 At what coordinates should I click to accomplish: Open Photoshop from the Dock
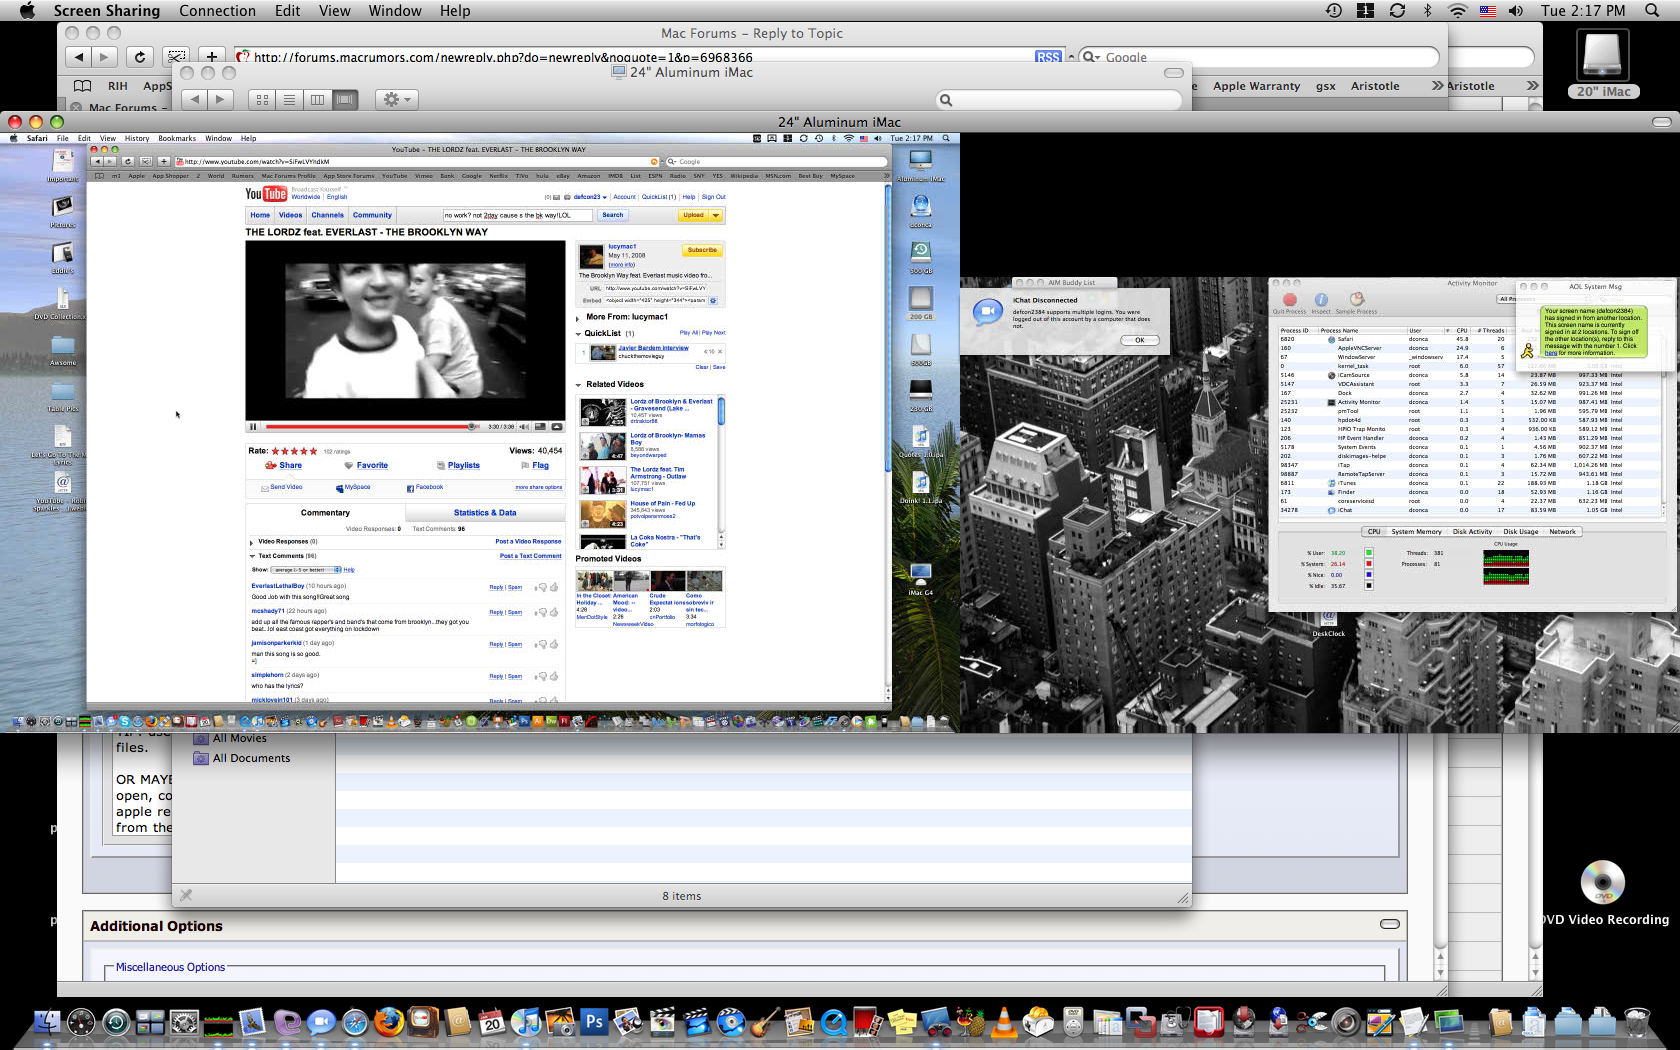[x=594, y=1022]
